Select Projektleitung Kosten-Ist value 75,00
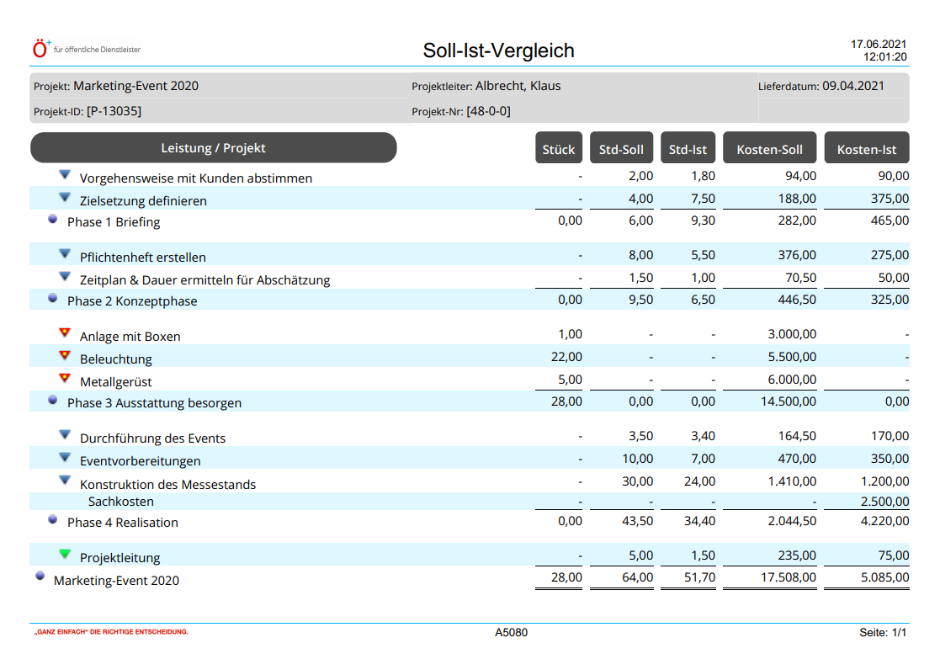This screenshot has width=940, height=659. [893, 555]
